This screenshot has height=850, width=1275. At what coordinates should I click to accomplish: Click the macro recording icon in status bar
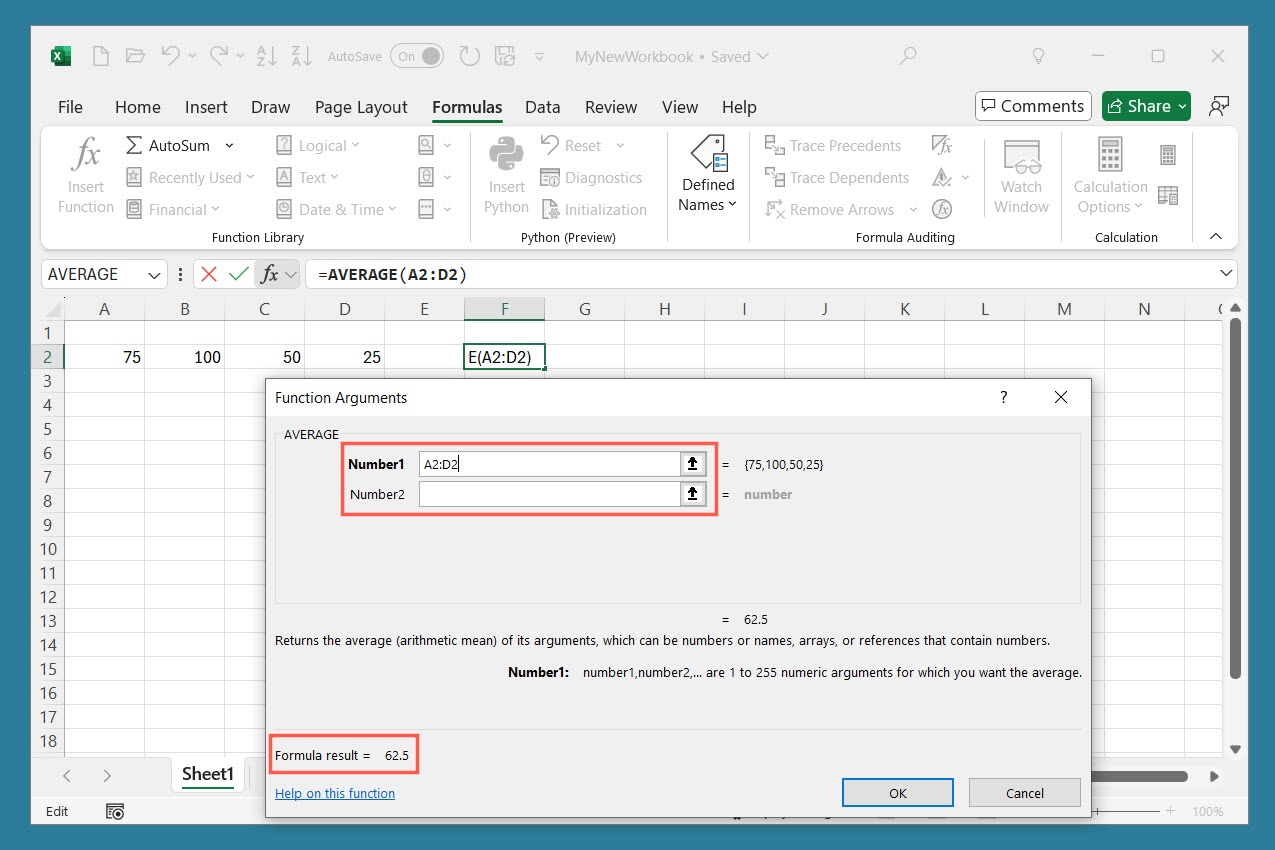tap(115, 811)
